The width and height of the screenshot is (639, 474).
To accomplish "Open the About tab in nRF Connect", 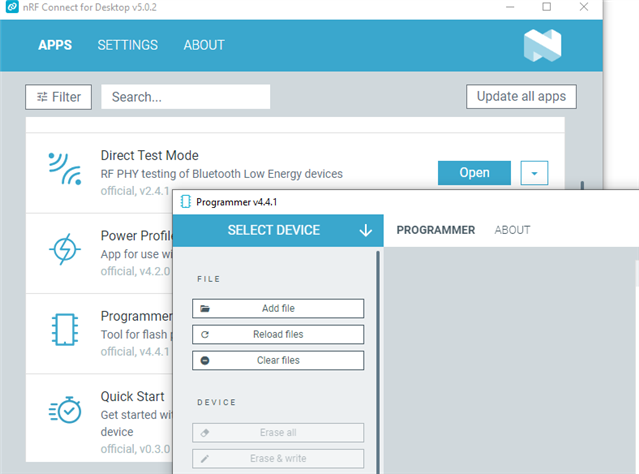I will tap(204, 45).
